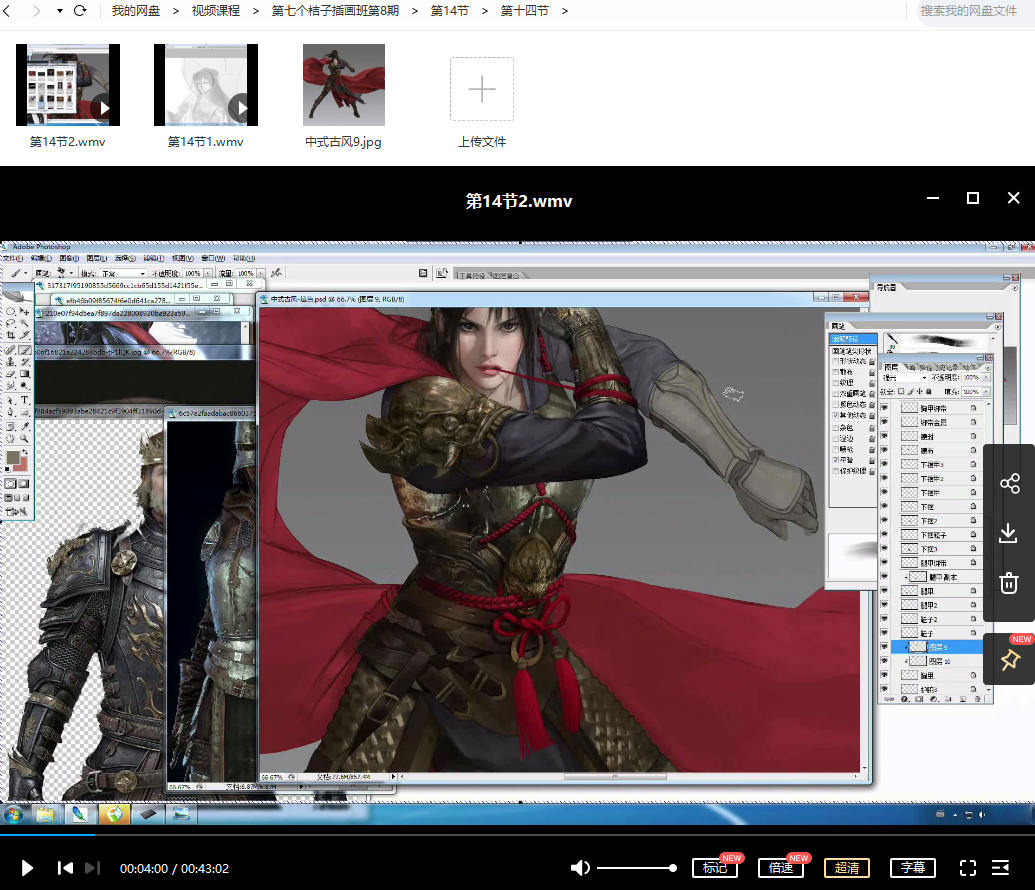The width and height of the screenshot is (1035, 890).
Task: Navigate to 视频课程 in the breadcrumb
Action: [216, 11]
